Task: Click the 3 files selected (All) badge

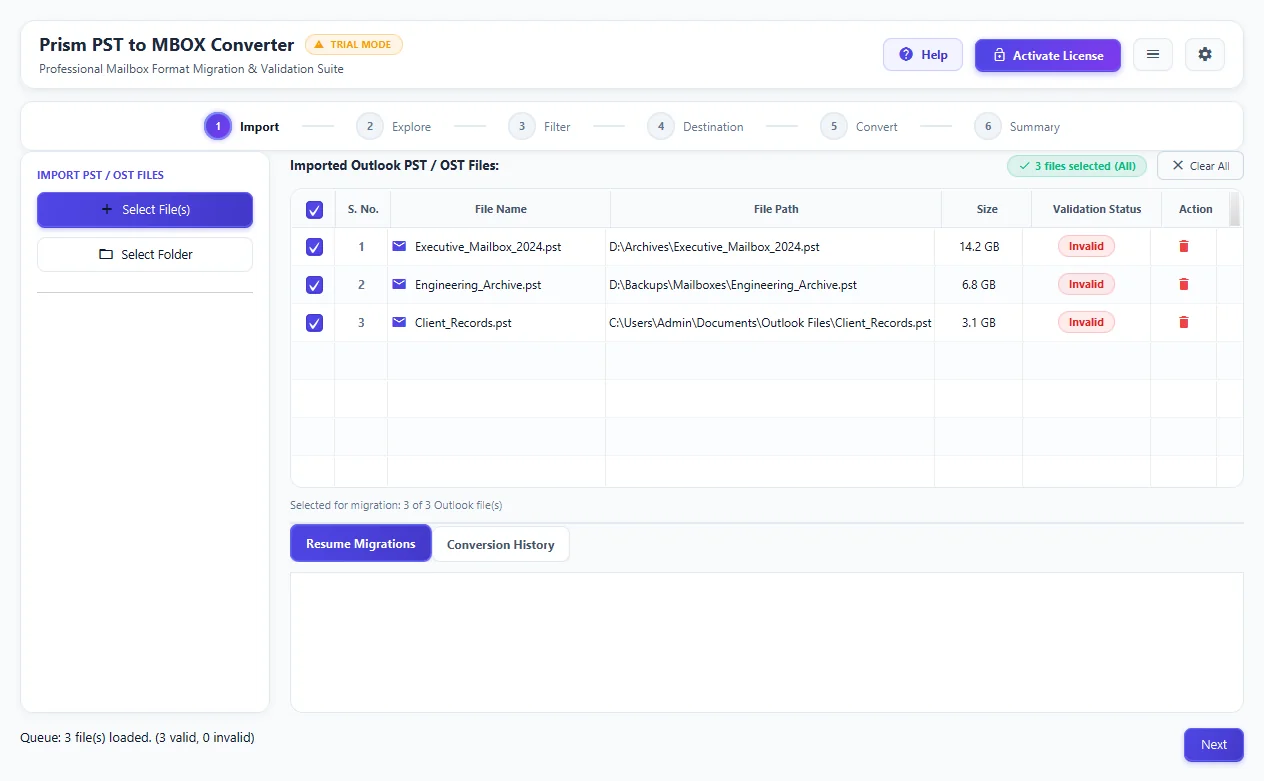Action: (1077, 166)
